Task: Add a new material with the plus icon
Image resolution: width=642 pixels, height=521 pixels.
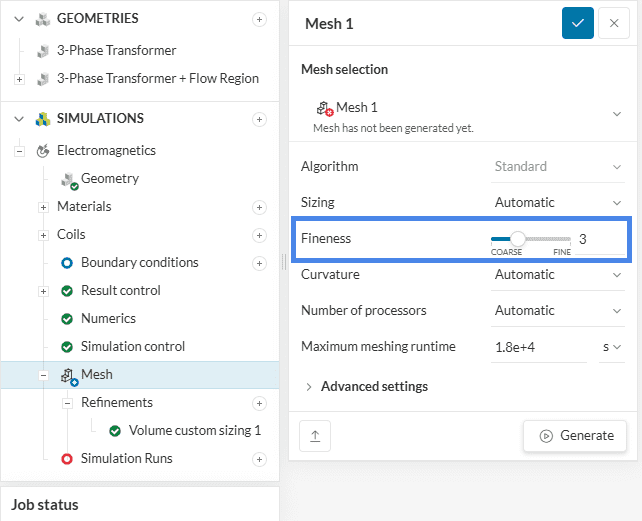Action: point(260,207)
